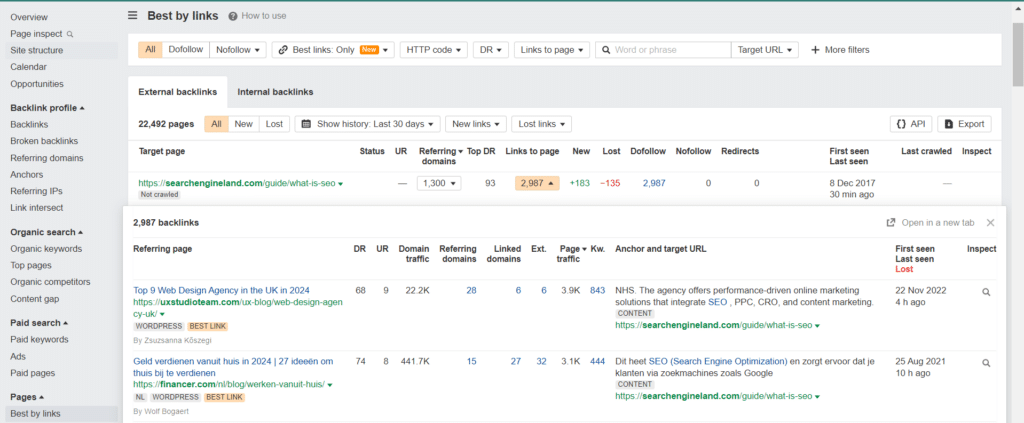Toggle the hamburger sidebar menu icon
Screen dimensions: 1024x423
pyautogui.click(x=133, y=16)
